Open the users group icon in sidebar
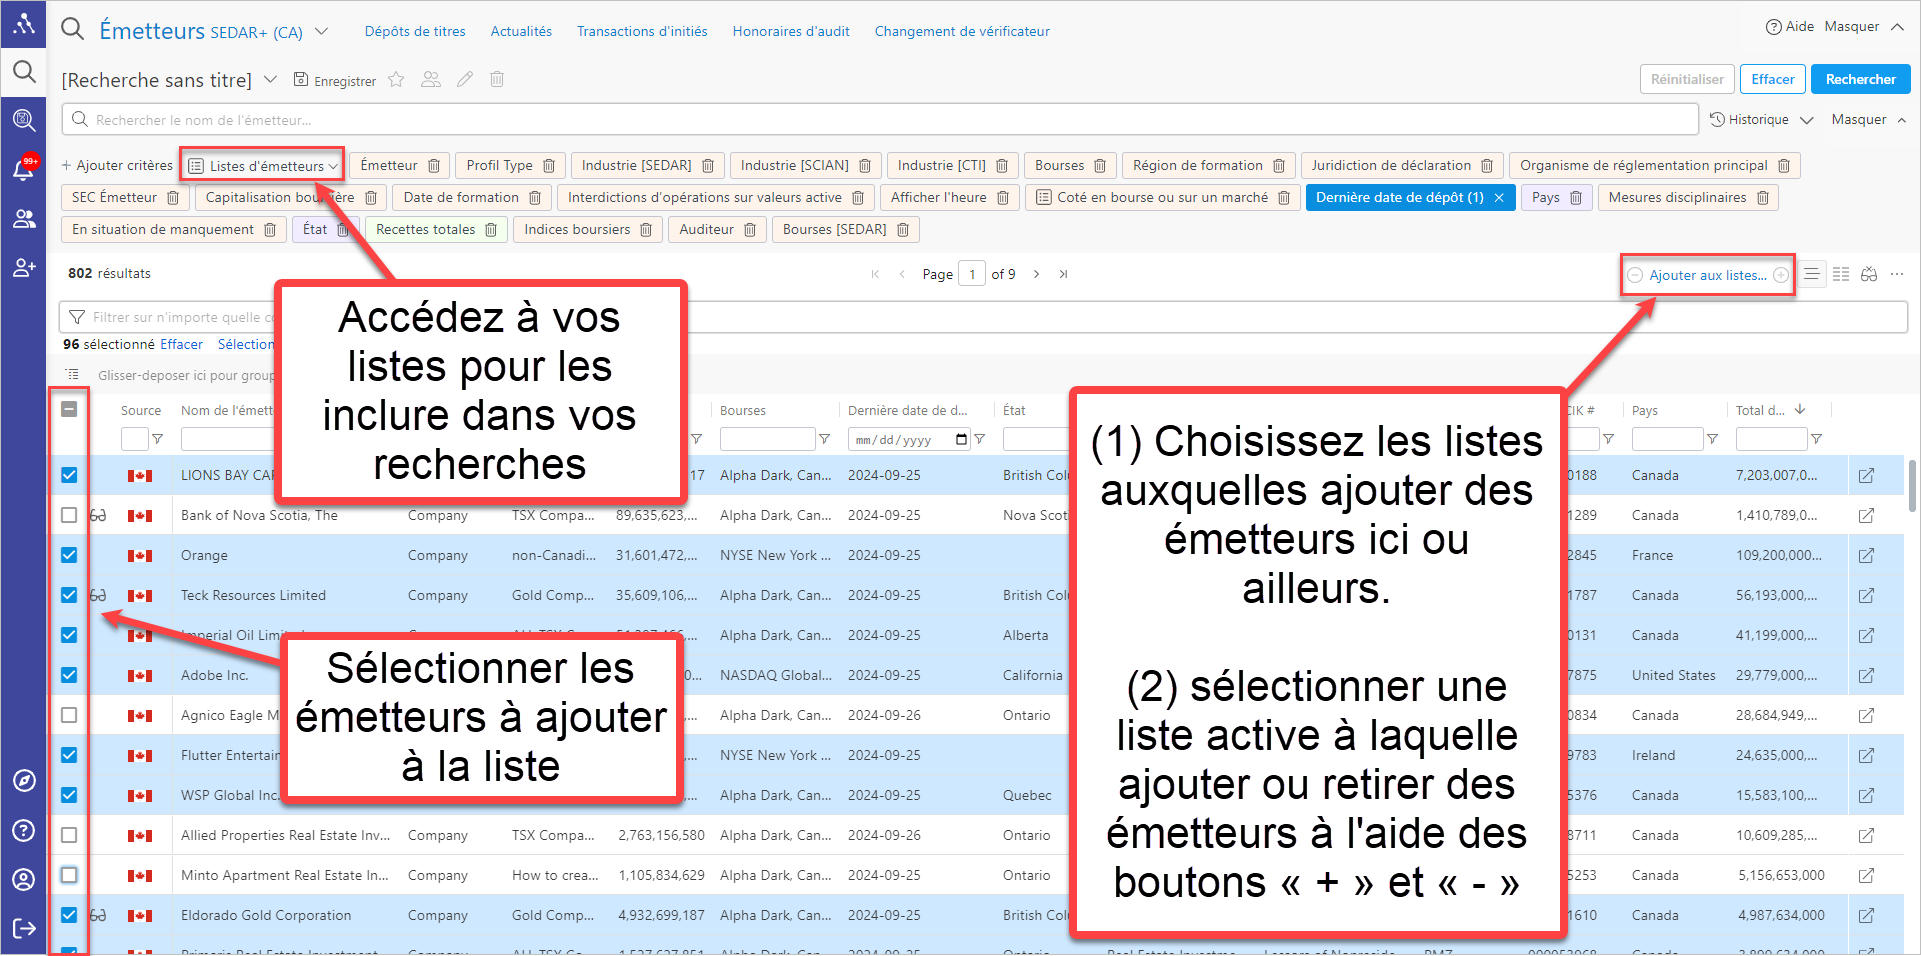The image size is (1921, 956). pyautogui.click(x=24, y=218)
